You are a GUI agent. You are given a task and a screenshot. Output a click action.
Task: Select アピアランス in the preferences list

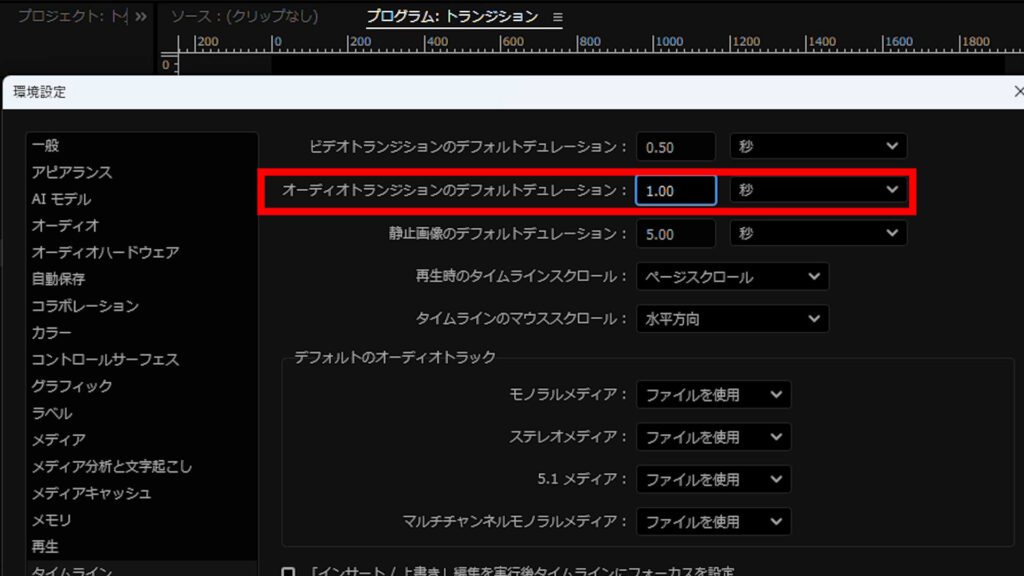(x=71, y=172)
